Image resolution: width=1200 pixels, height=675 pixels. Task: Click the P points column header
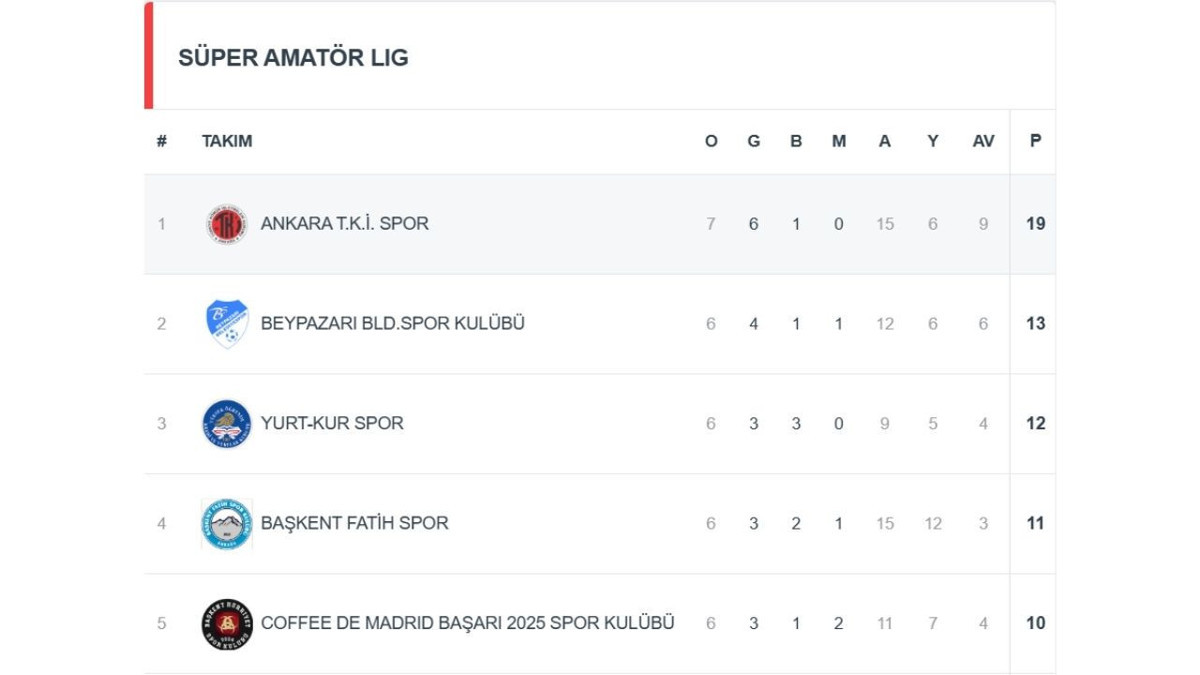(x=1035, y=142)
